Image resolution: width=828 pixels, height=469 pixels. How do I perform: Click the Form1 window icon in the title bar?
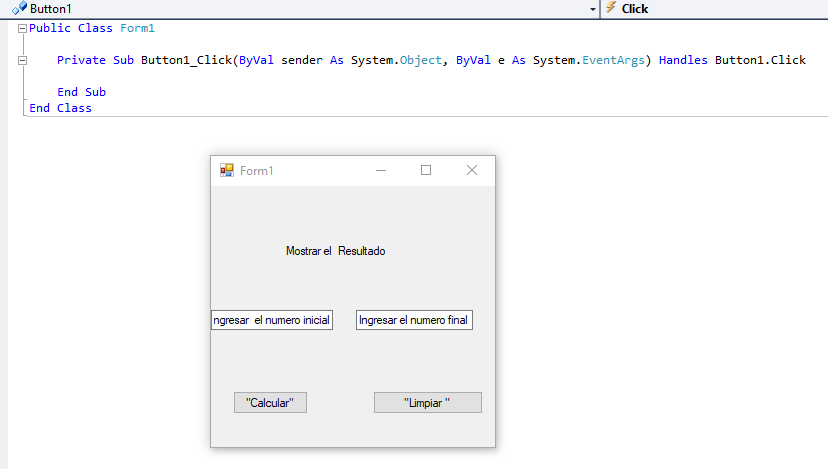(227, 171)
